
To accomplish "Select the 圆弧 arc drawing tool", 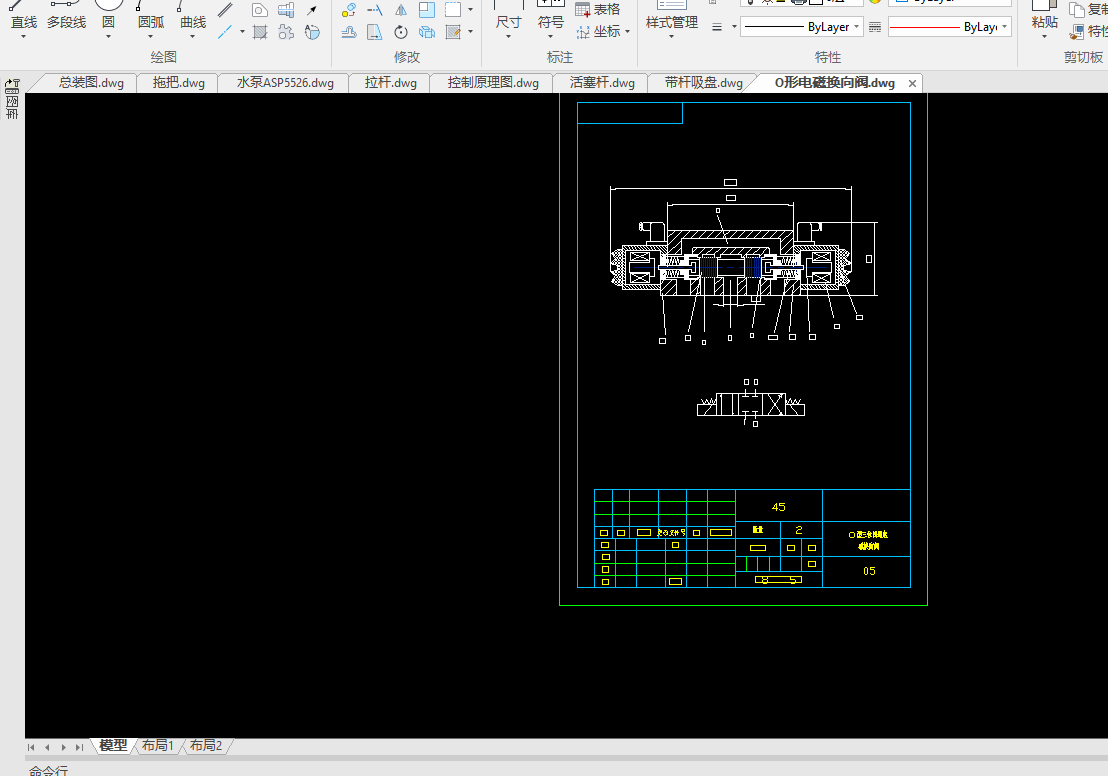I will tap(151, 22).
